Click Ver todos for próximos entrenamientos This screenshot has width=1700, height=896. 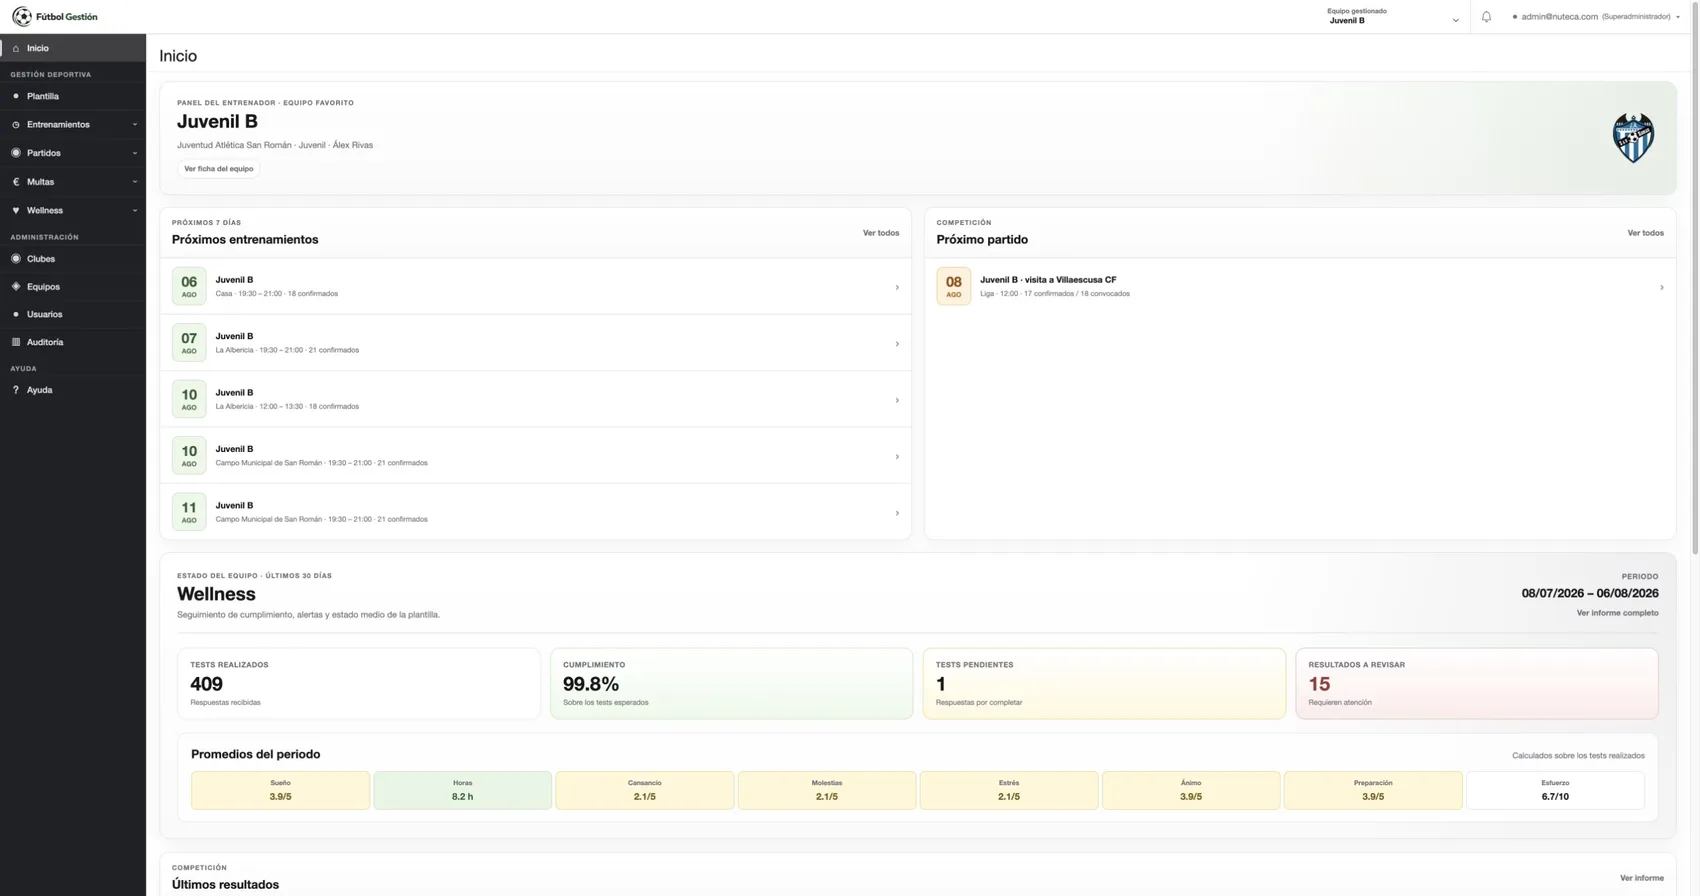[881, 233]
